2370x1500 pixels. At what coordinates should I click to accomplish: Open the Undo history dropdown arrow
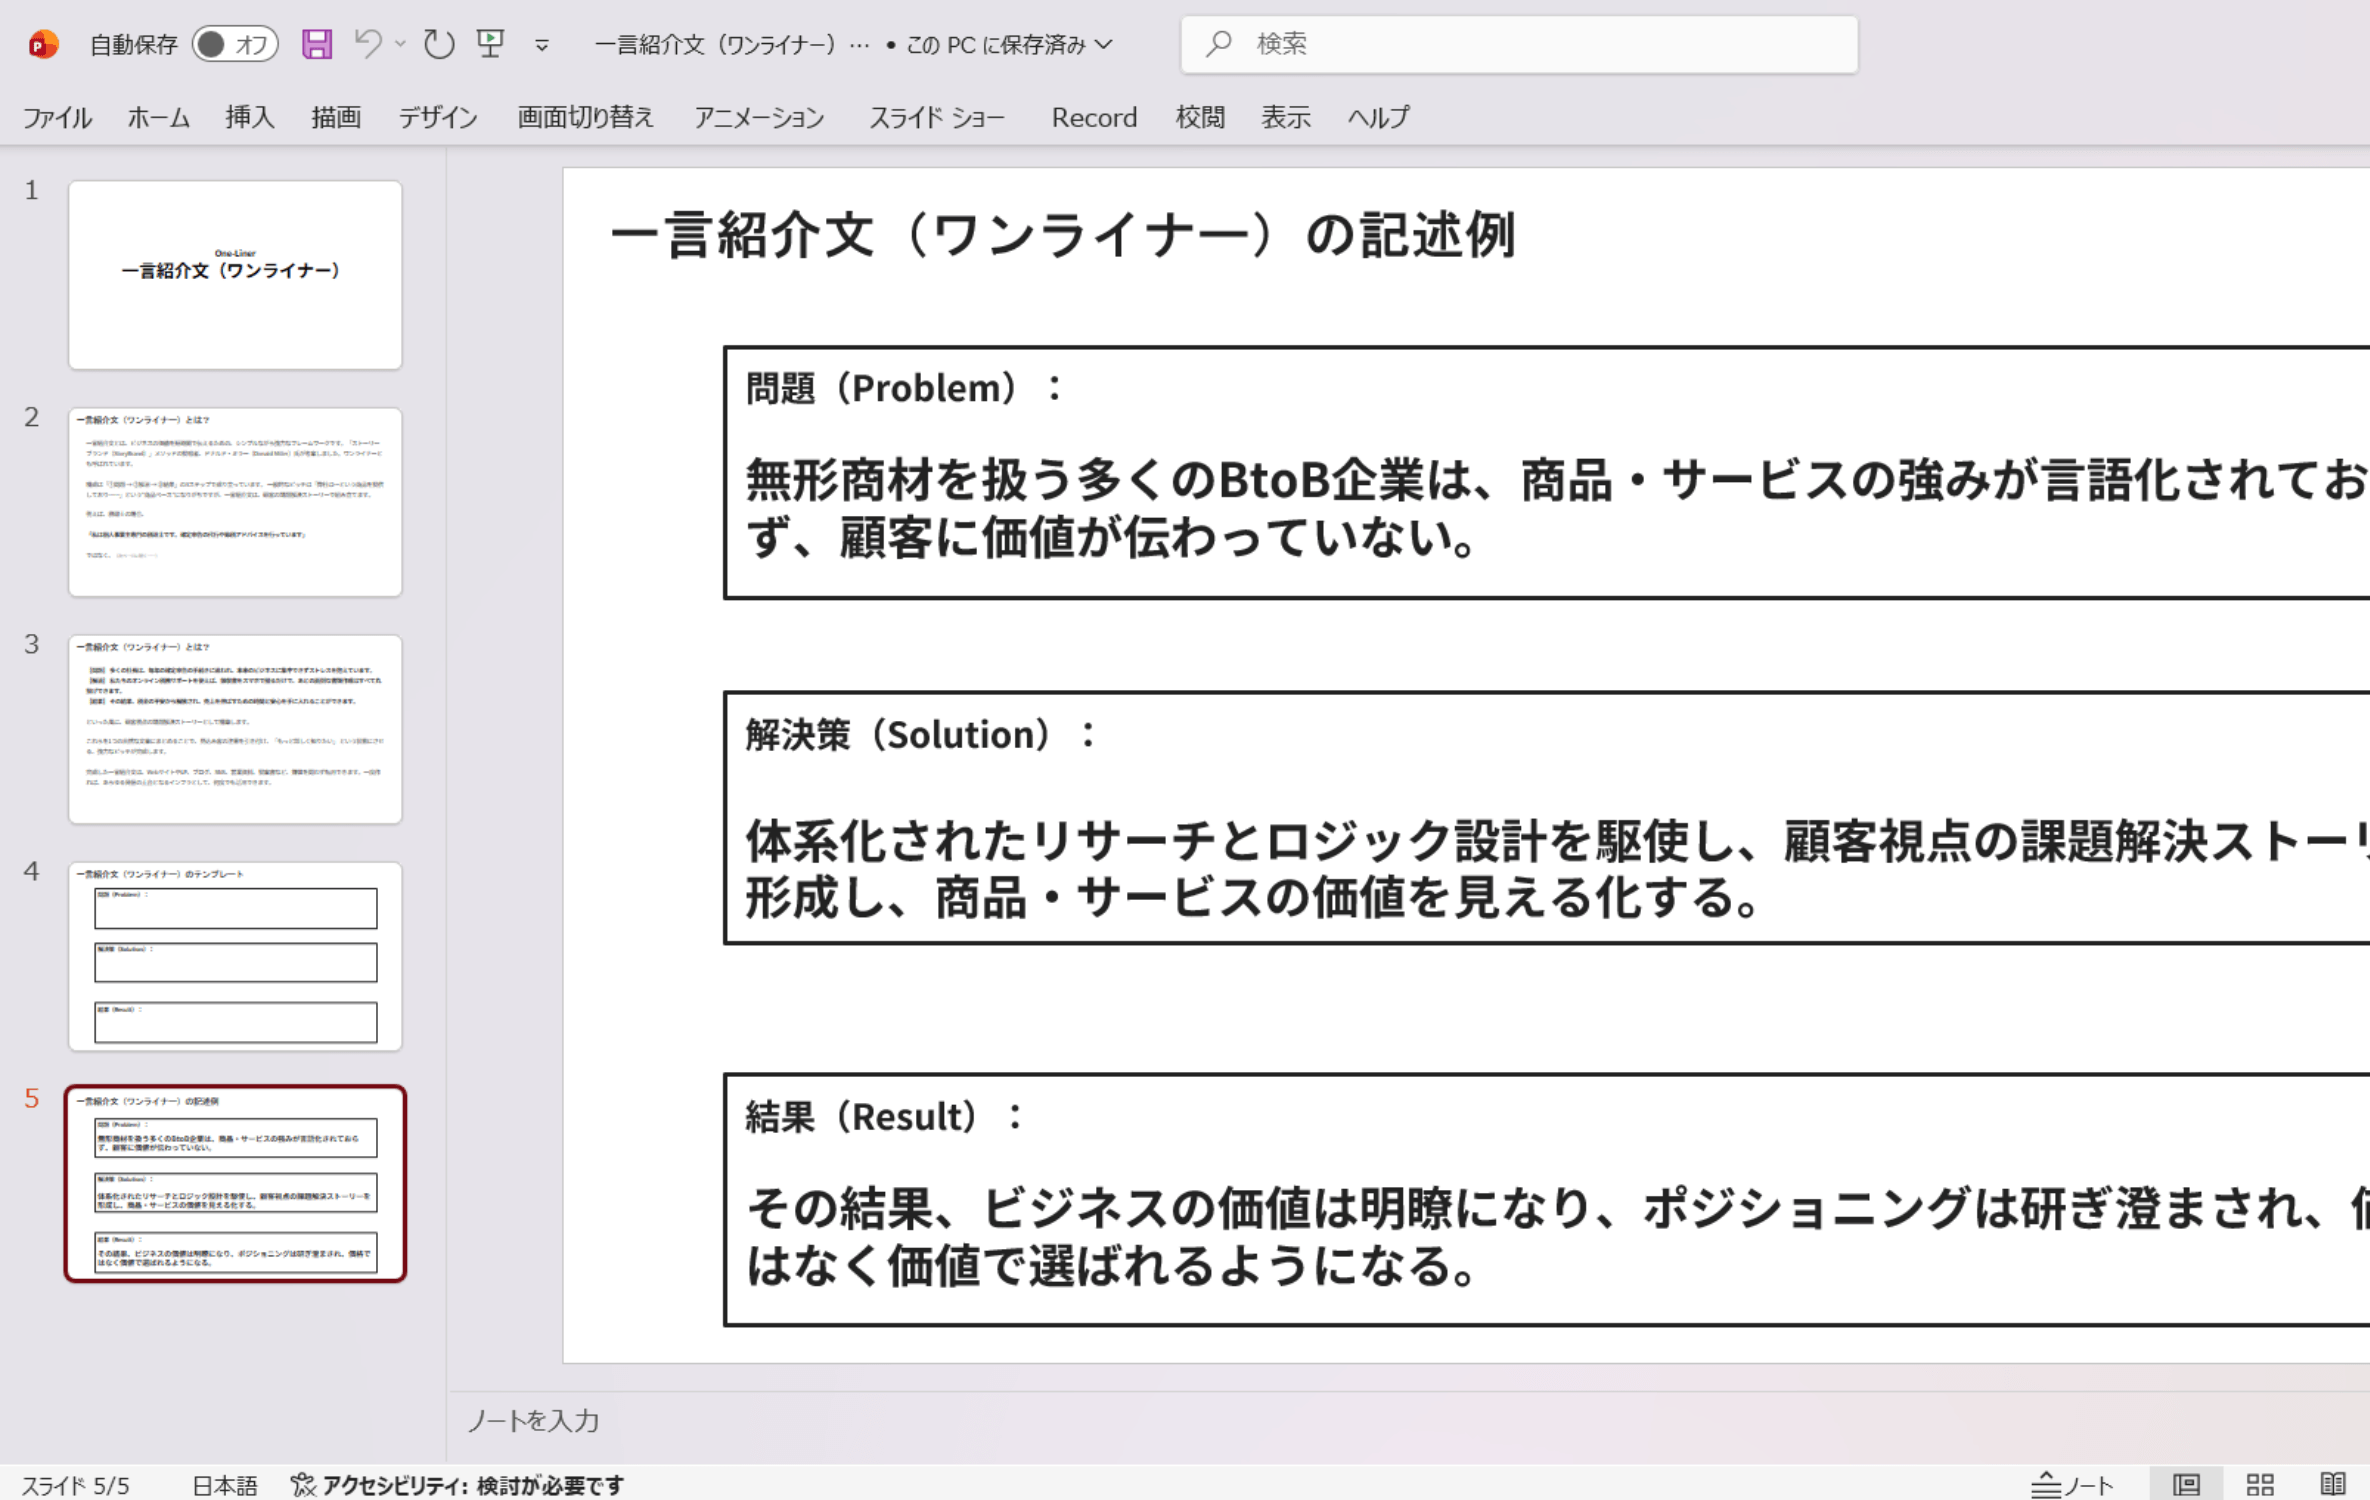[400, 44]
